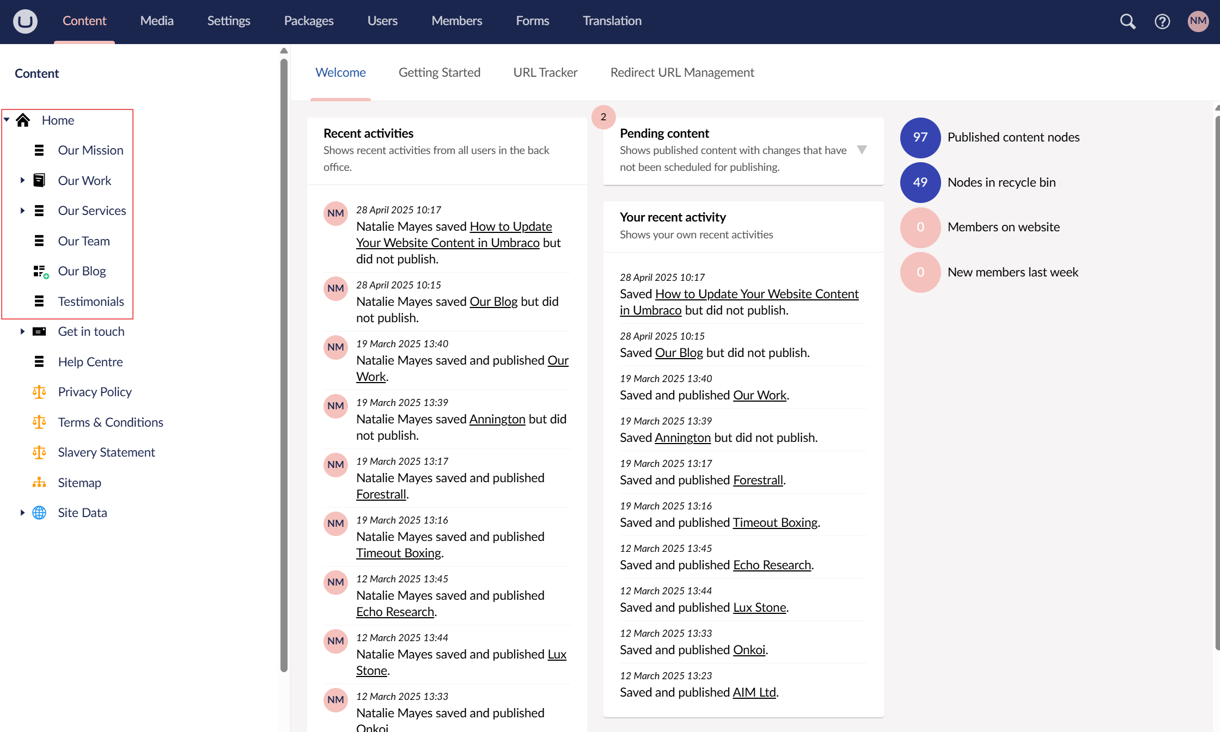Image resolution: width=1220 pixels, height=732 pixels.
Task: Open the Pending content filter dropdown
Action: click(862, 149)
